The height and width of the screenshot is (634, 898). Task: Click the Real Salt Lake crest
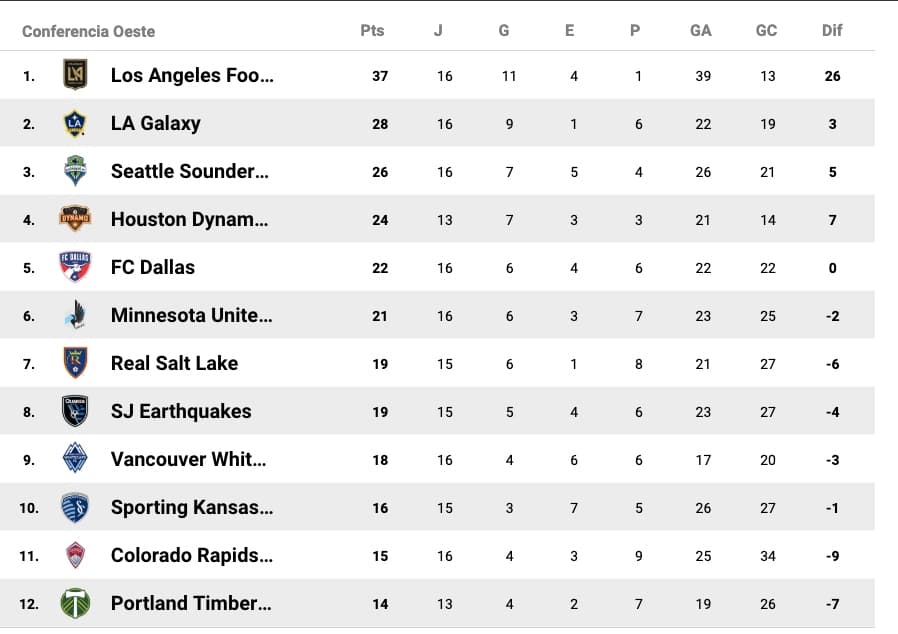(75, 363)
